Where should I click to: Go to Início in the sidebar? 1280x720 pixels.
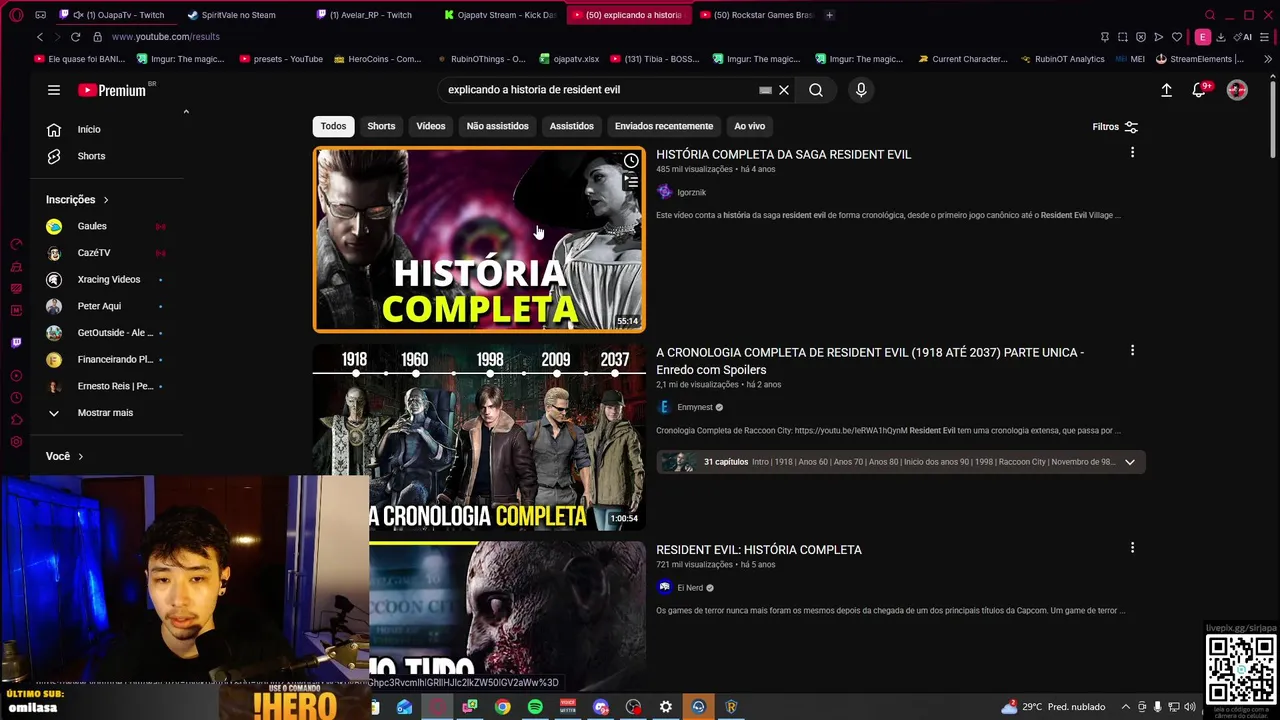108,129
